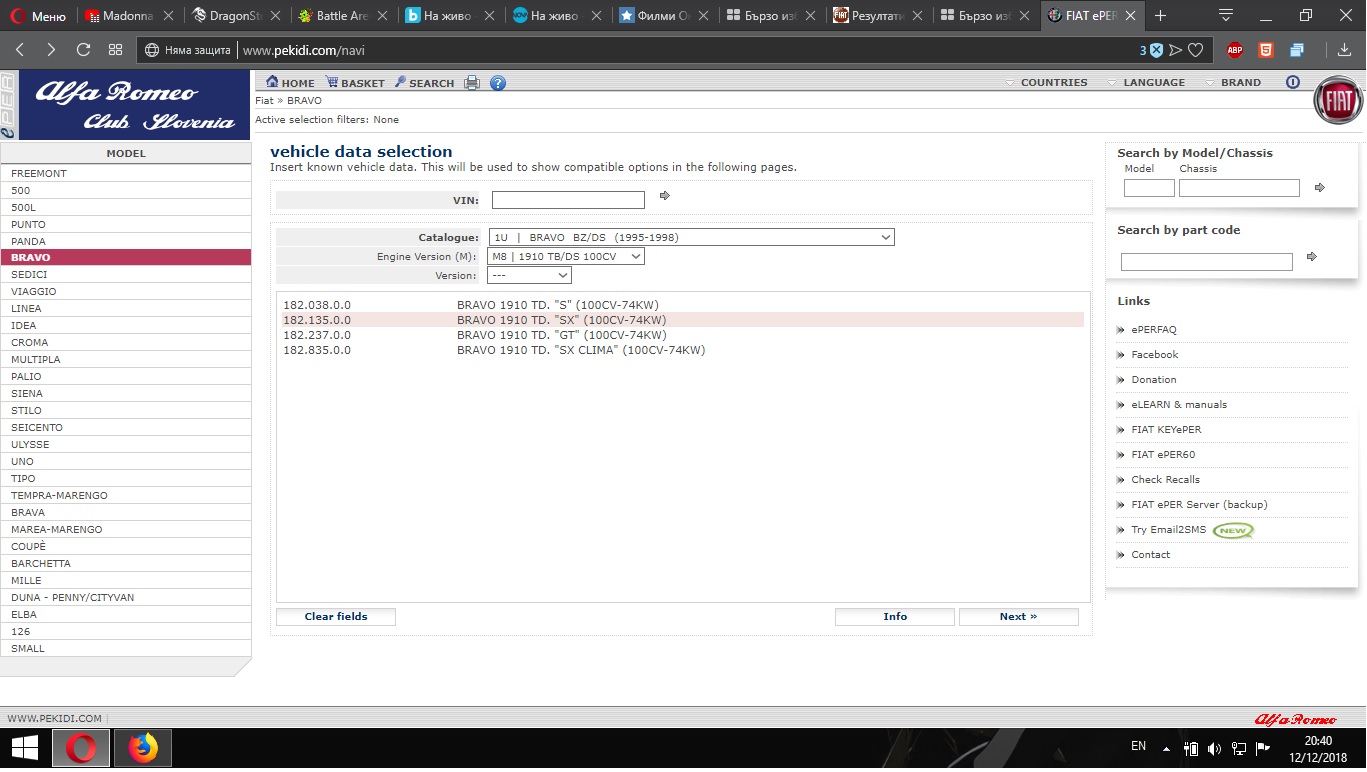The height and width of the screenshot is (772, 1367).
Task: Launch Firefox from the Windows taskbar
Action: click(x=143, y=749)
